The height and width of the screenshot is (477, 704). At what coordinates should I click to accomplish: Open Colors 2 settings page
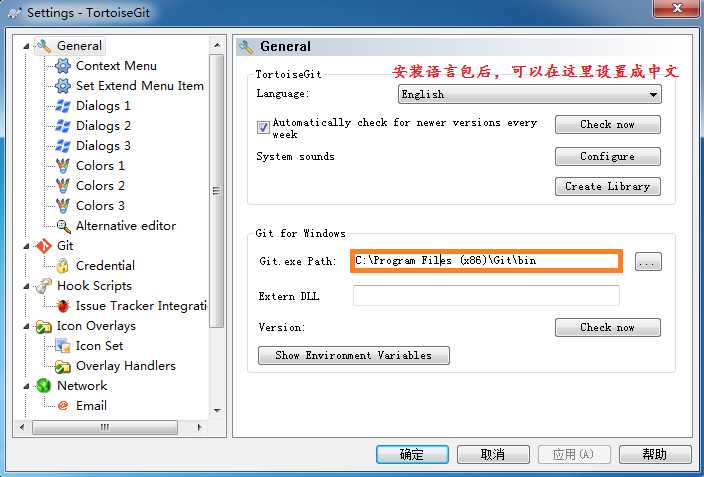[100, 186]
